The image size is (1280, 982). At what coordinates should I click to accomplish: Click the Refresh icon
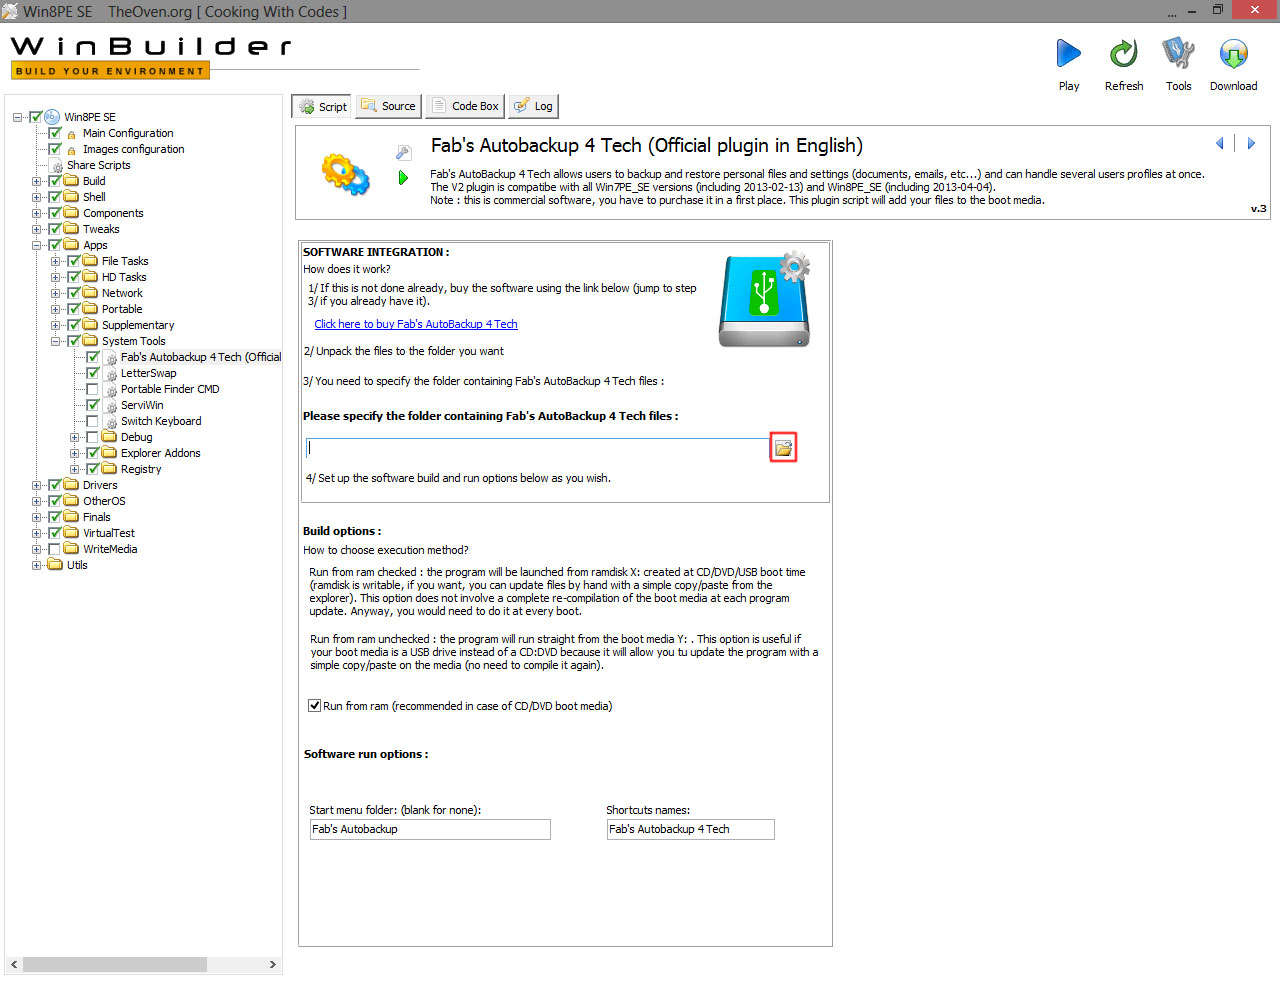pyautogui.click(x=1123, y=54)
